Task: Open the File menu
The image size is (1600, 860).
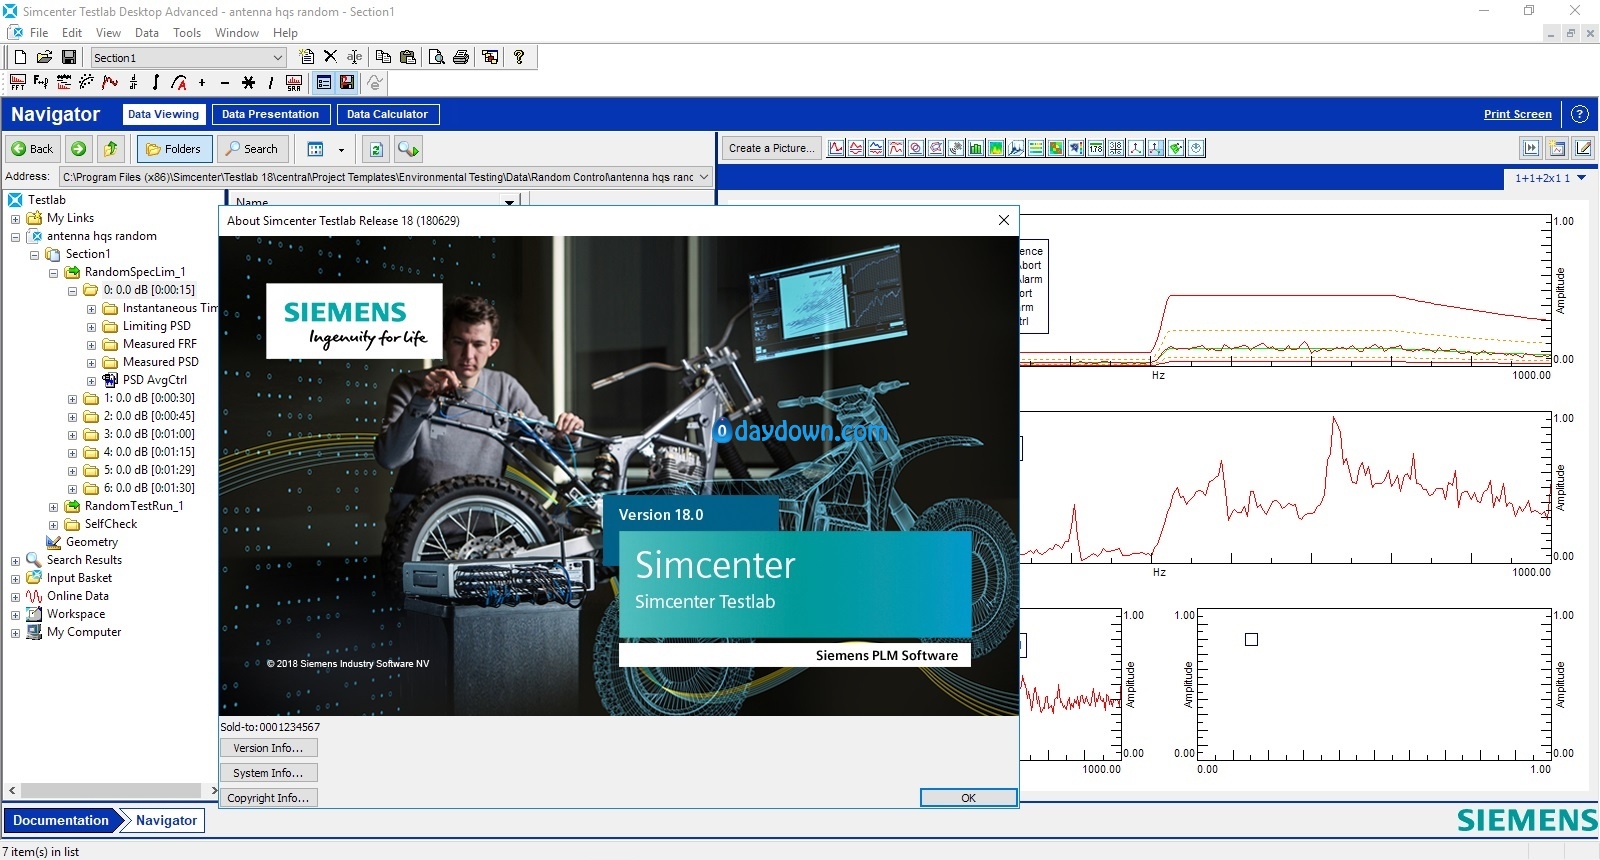Action: 38,32
